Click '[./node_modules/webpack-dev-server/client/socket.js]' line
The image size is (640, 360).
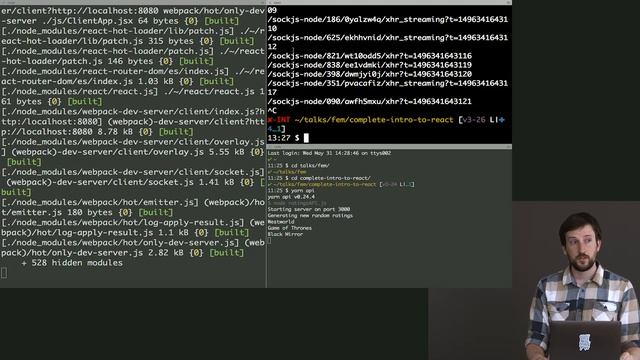point(133,172)
